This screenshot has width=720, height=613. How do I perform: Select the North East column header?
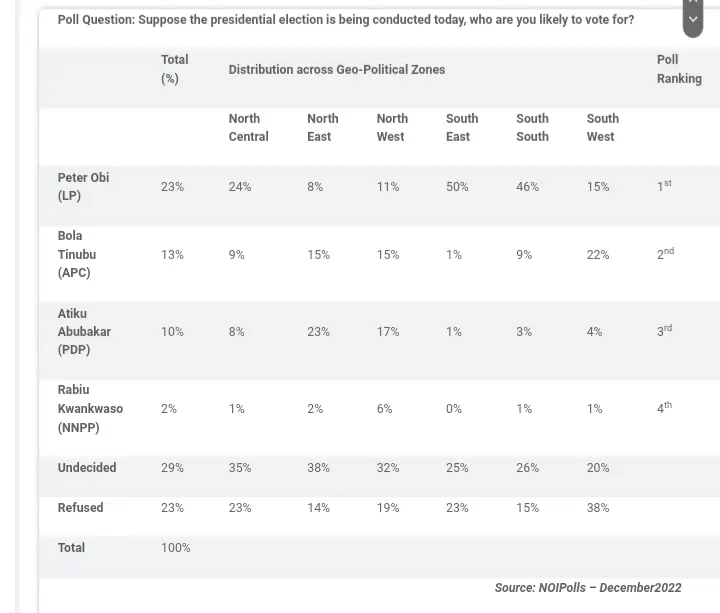point(322,128)
